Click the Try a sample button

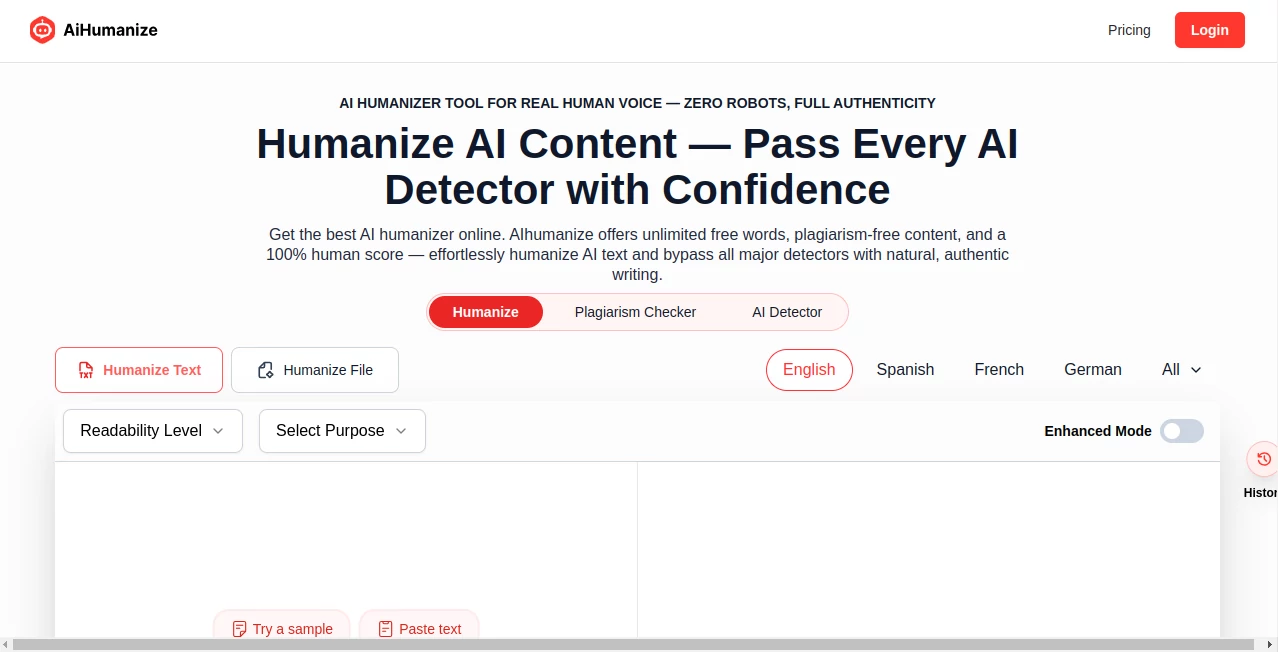coord(282,629)
